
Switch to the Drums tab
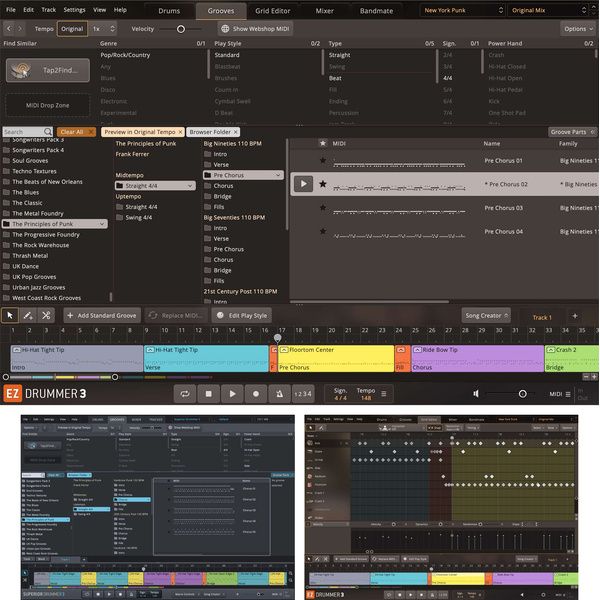coord(169,11)
